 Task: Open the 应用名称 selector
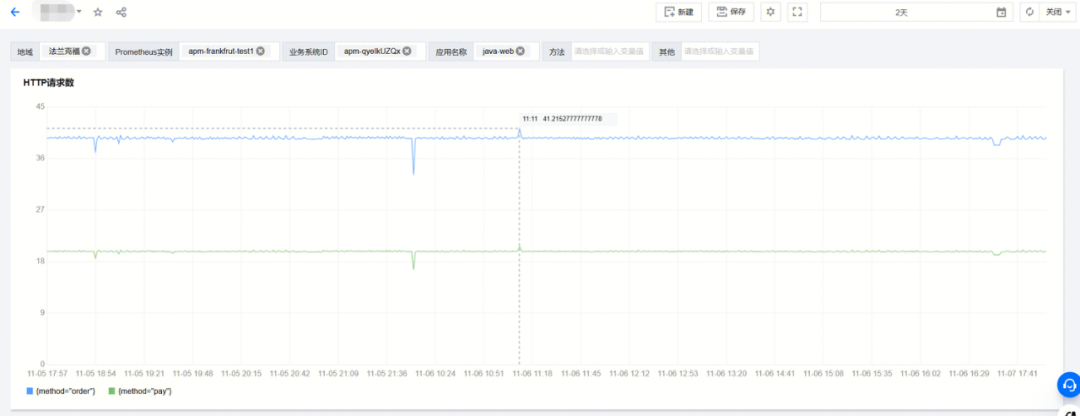coord(506,52)
